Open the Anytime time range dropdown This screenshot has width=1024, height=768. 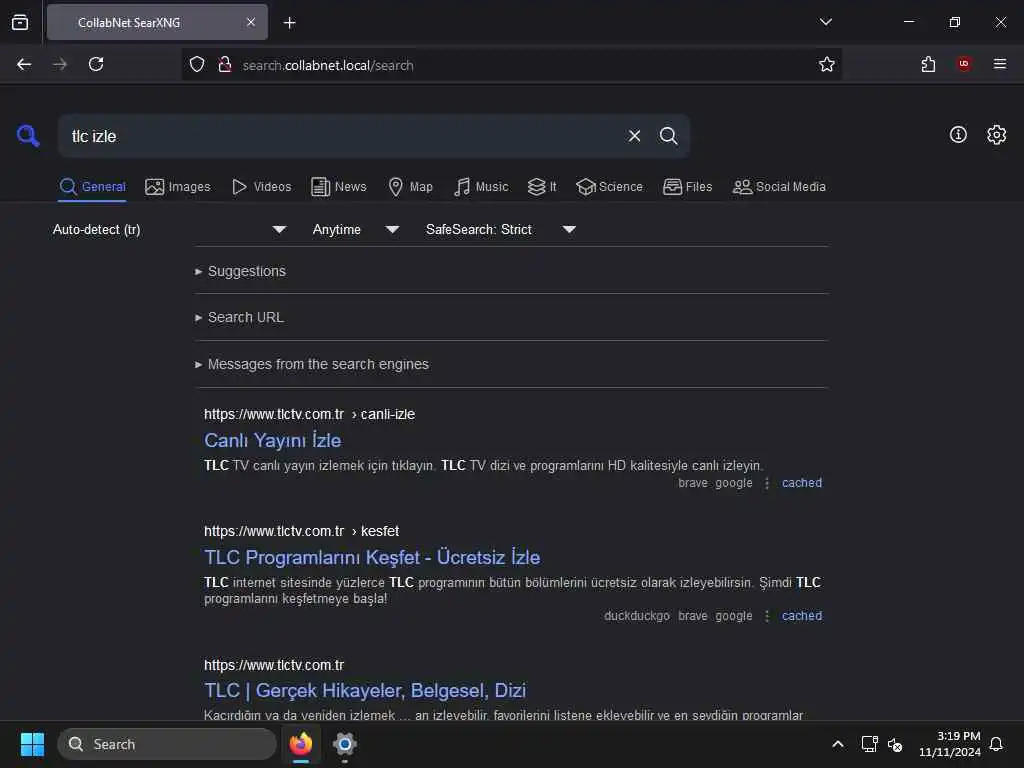point(356,229)
